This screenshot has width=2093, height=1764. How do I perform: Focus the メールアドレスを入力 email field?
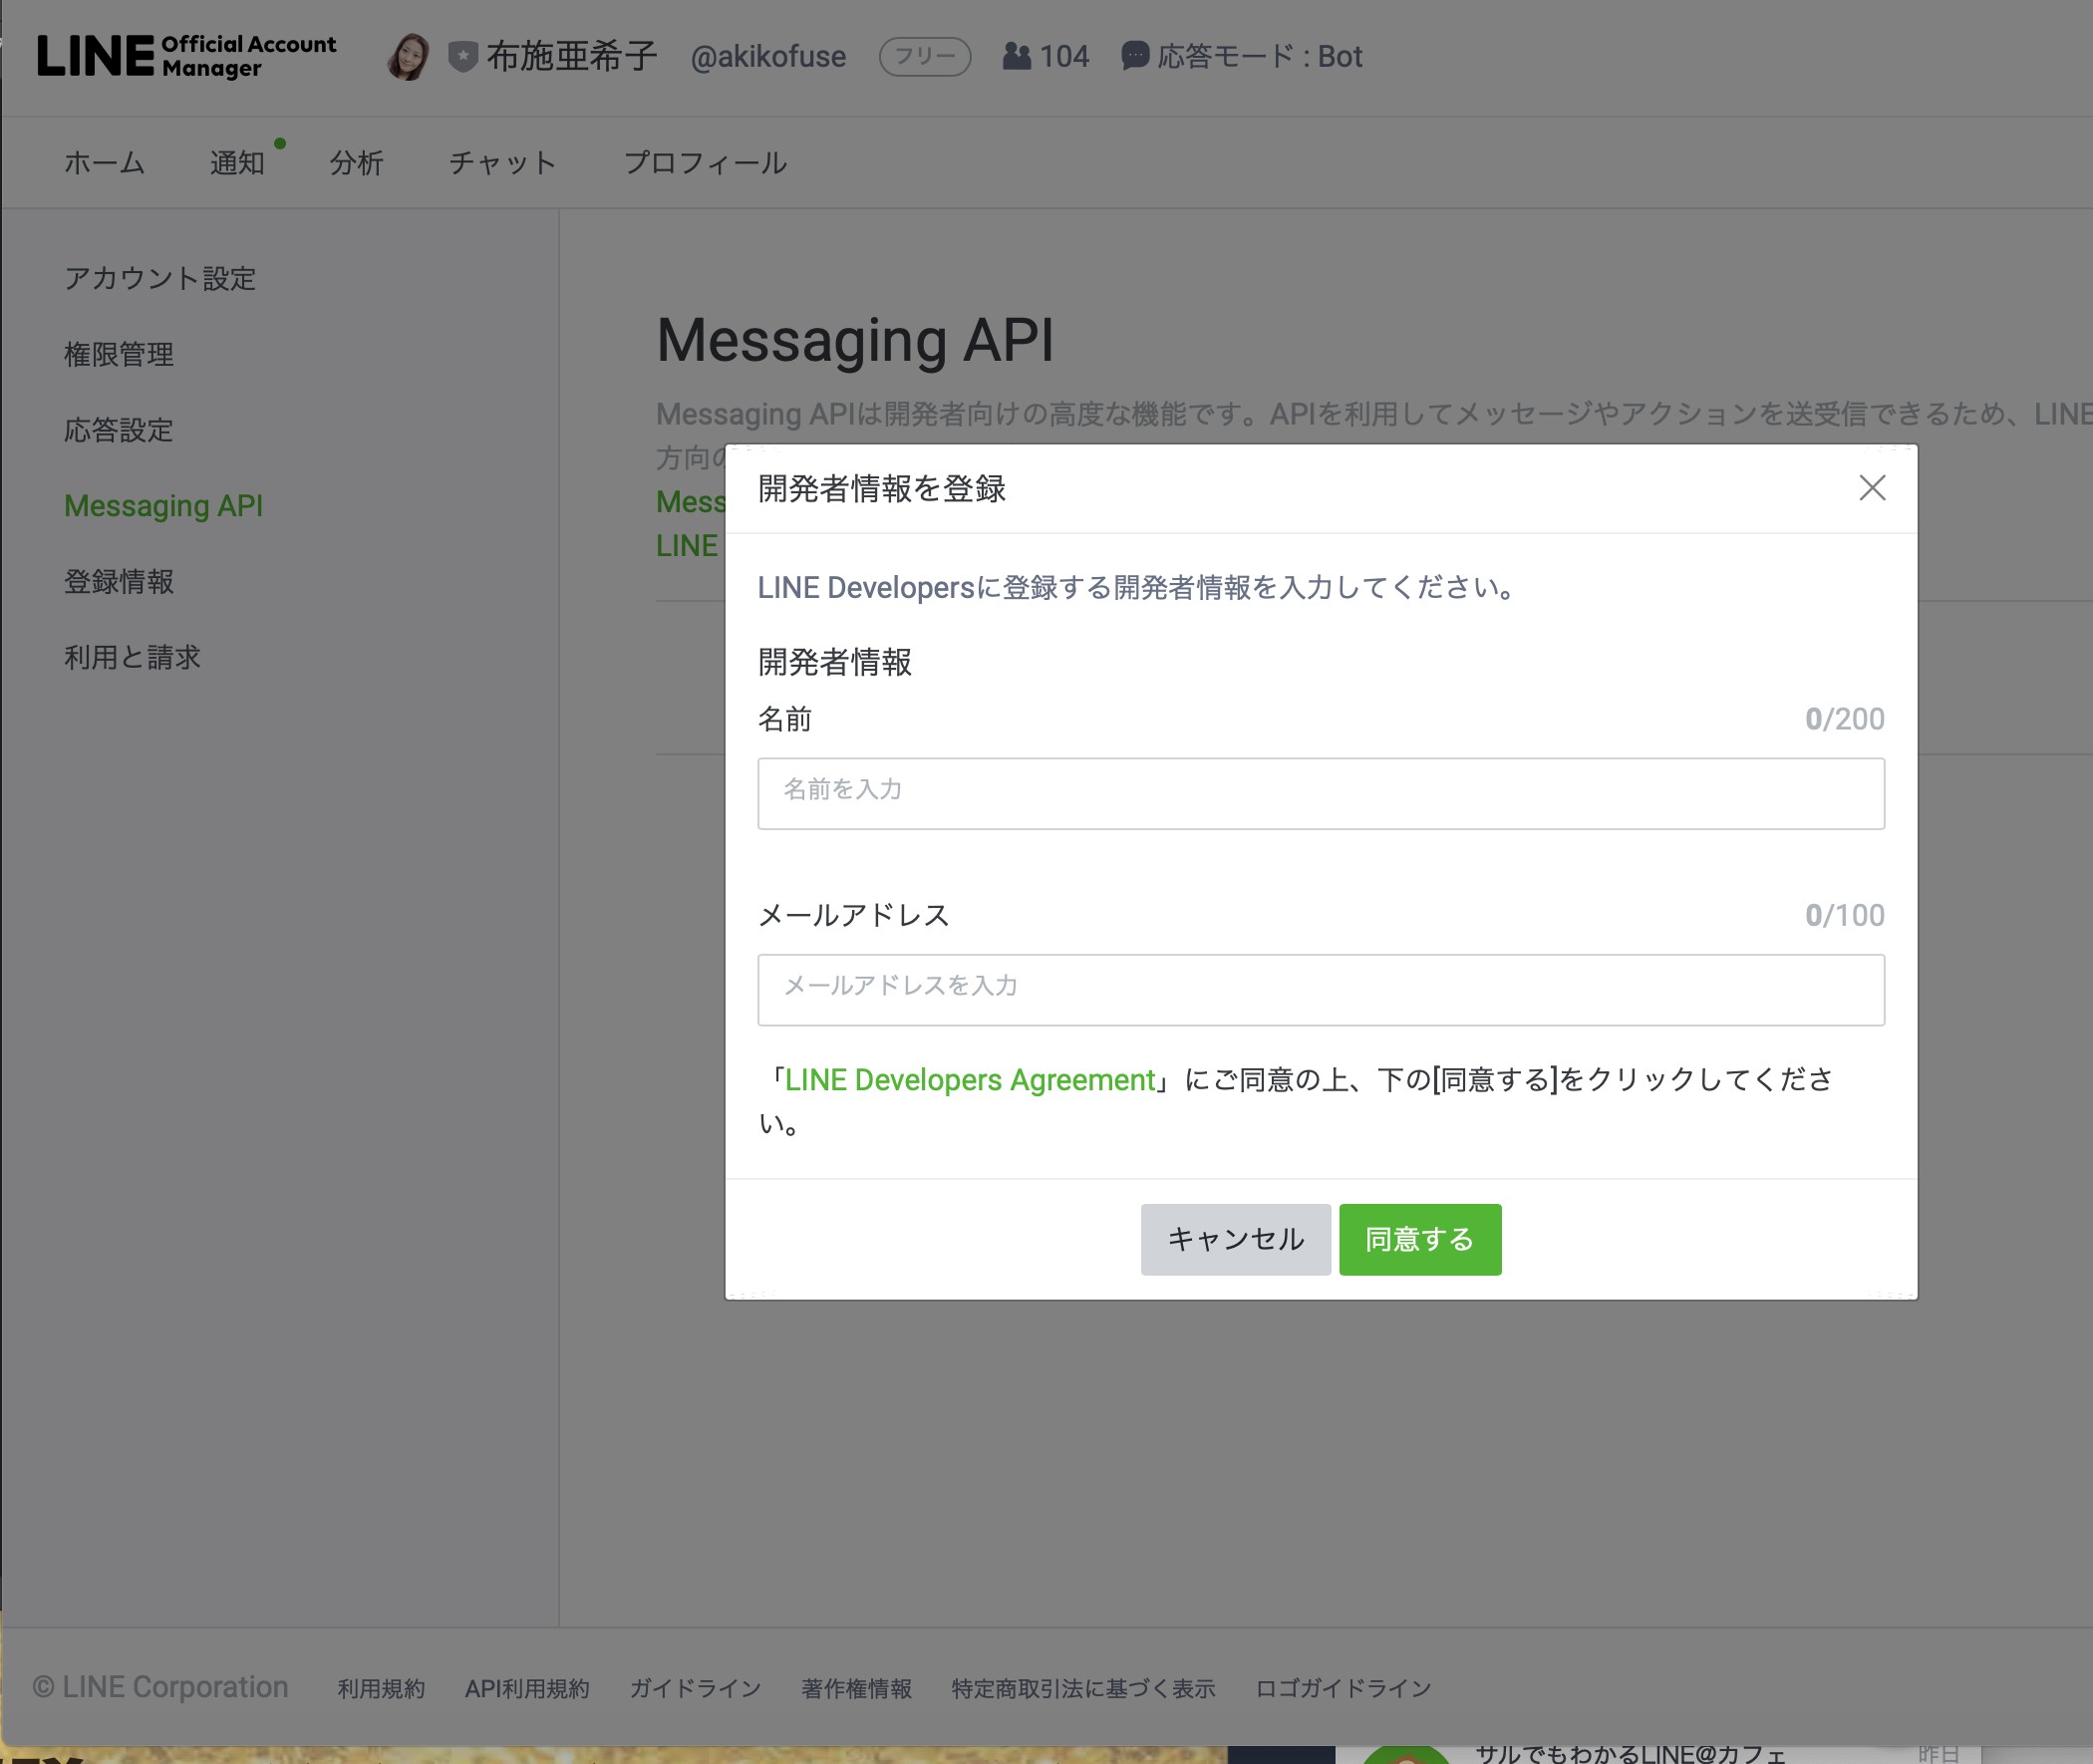(x=1321, y=990)
